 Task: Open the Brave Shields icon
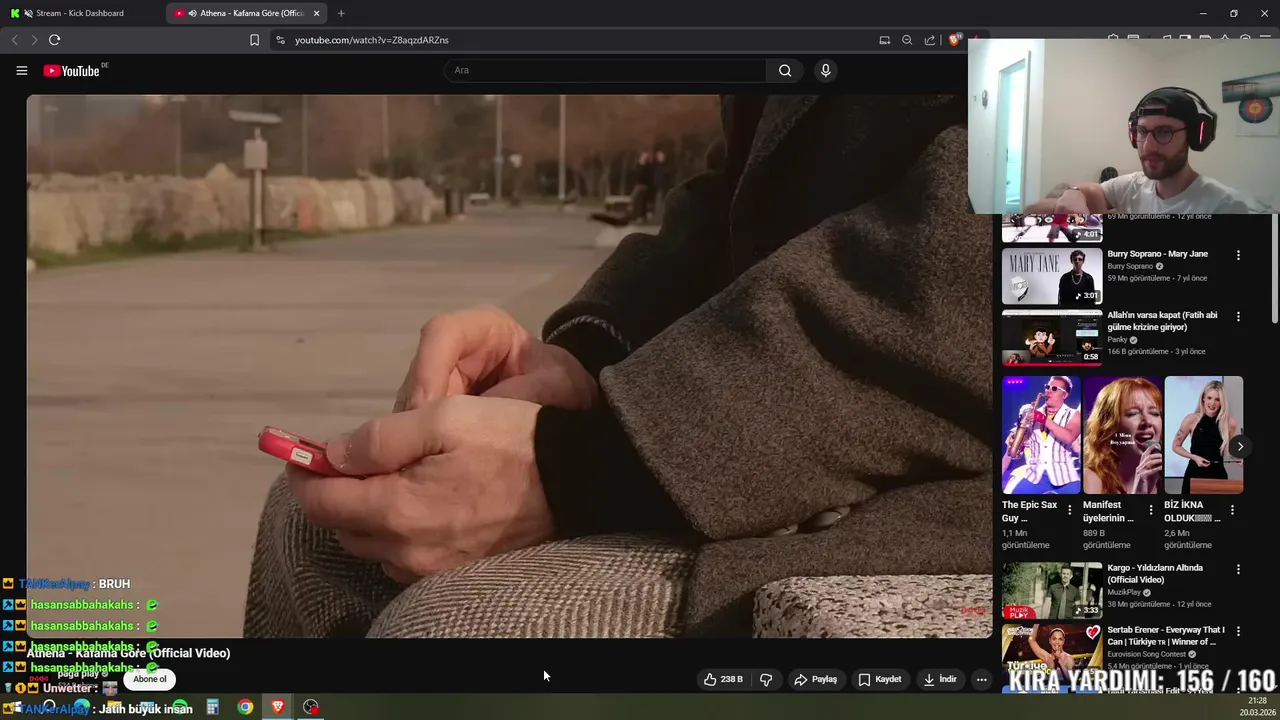[x=954, y=40]
